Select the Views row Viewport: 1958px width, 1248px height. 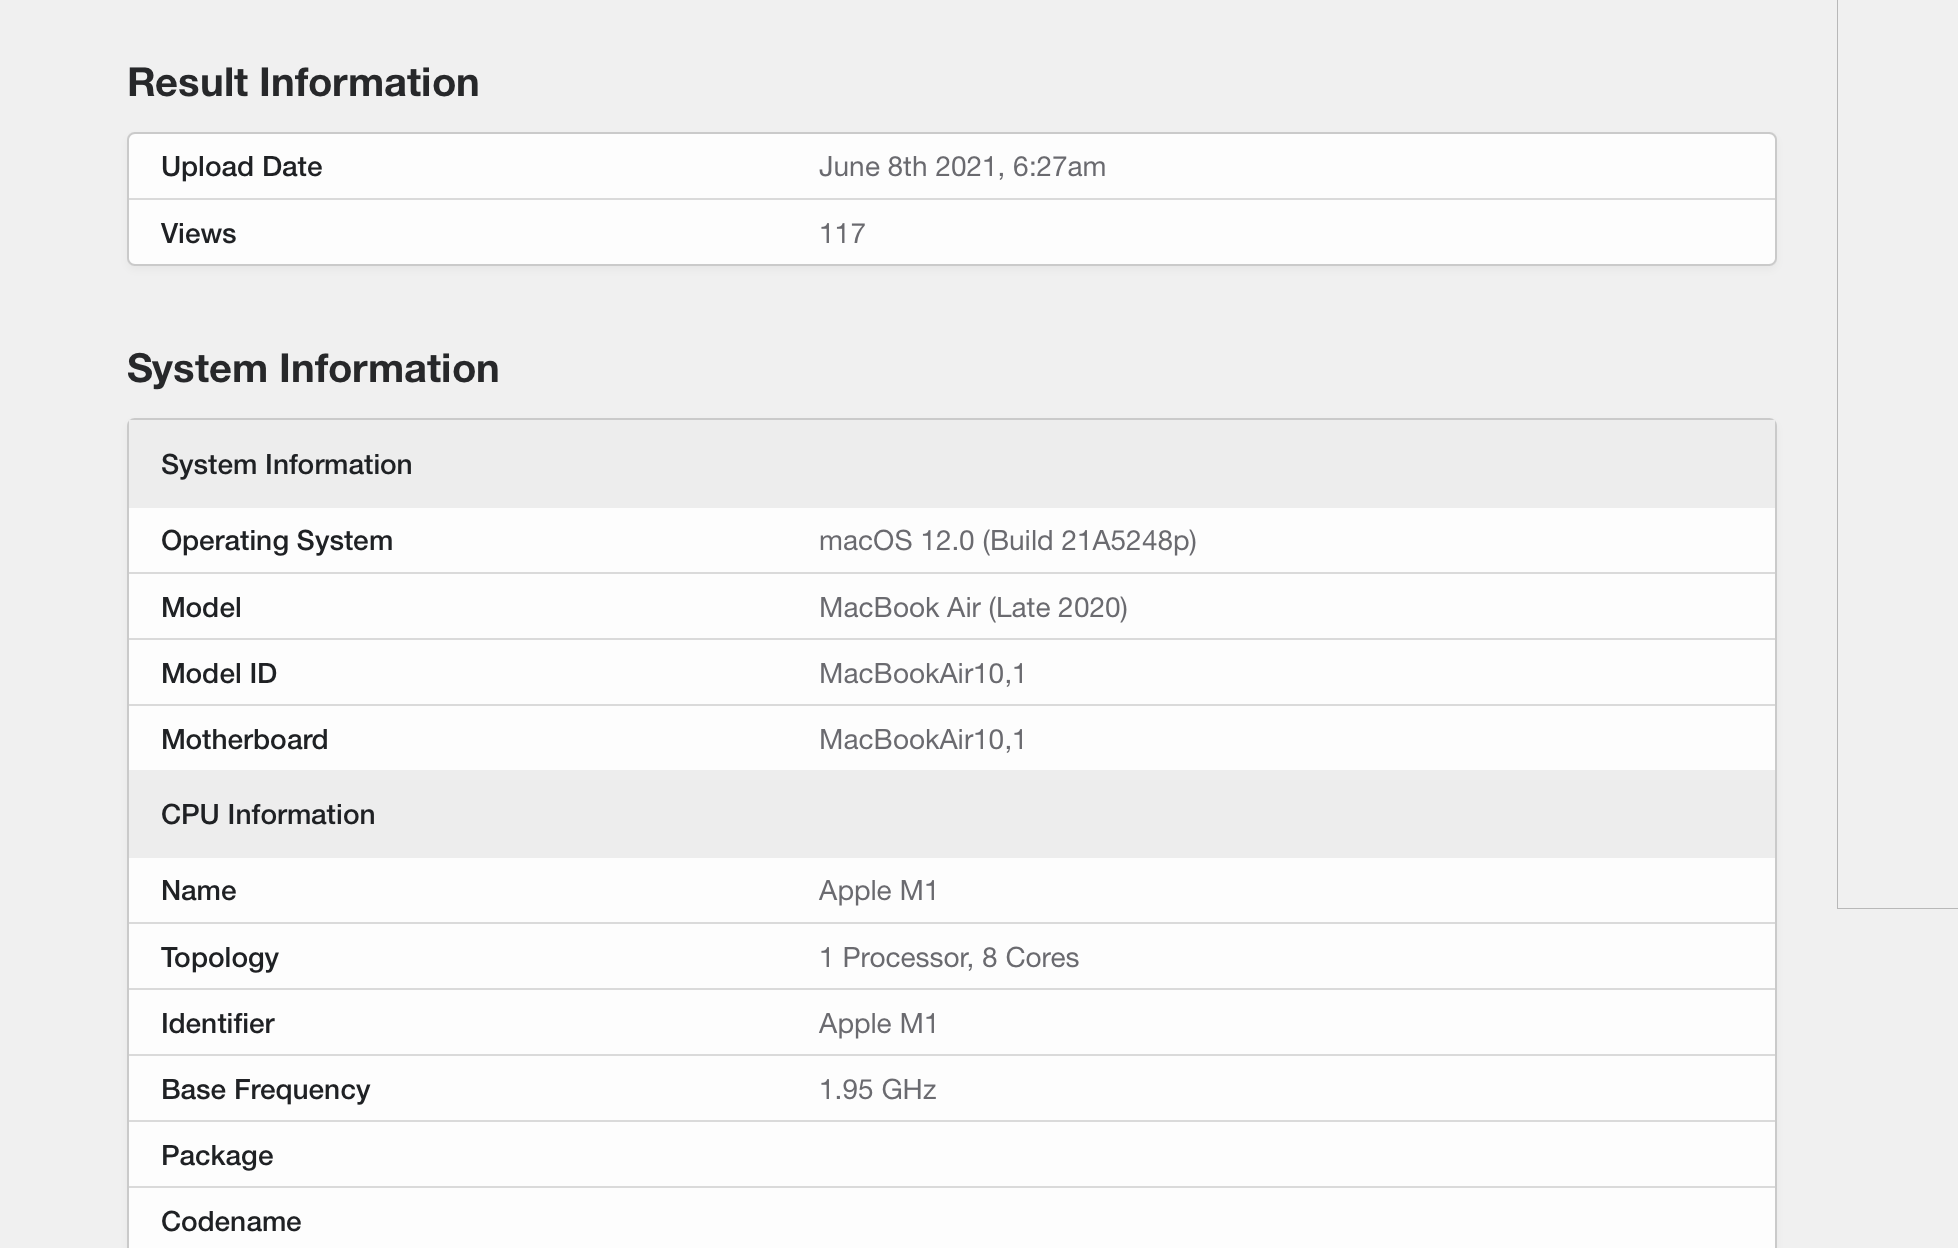(x=198, y=232)
